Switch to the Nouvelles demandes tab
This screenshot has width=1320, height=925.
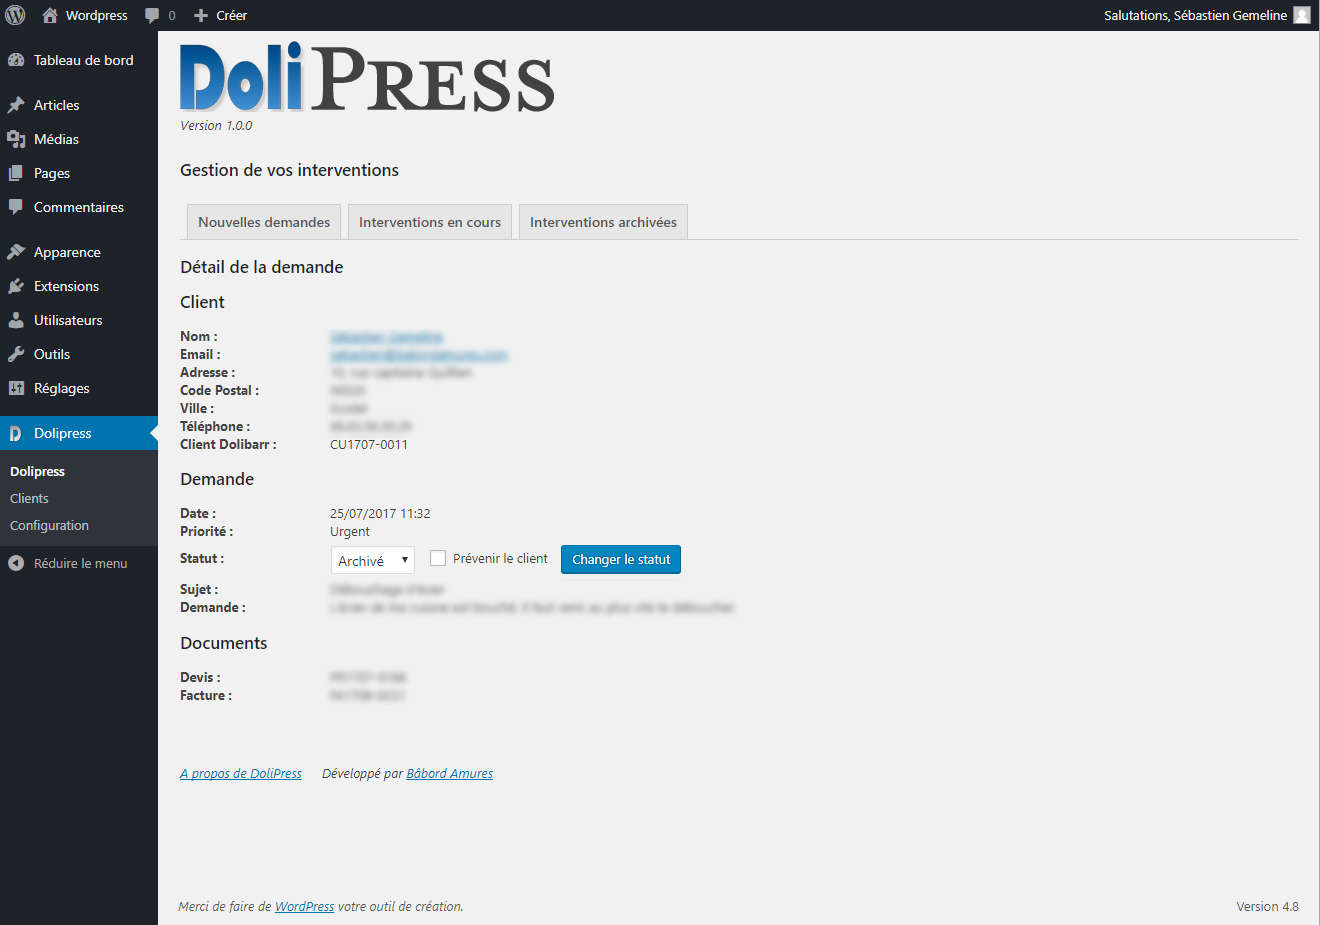click(264, 222)
